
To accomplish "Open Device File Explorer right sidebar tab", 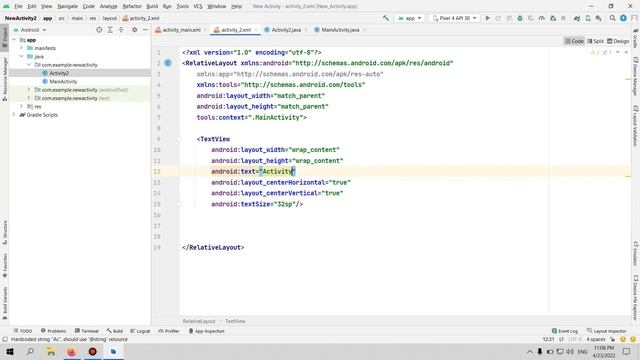I will tap(636, 297).
